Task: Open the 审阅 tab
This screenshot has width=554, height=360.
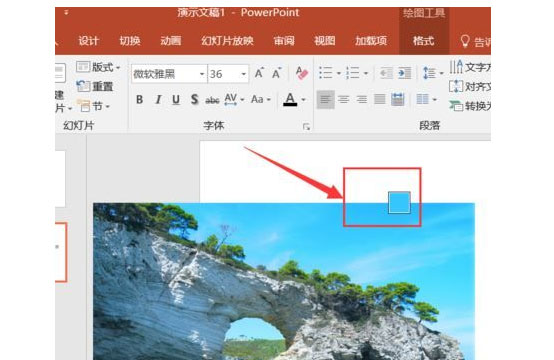Action: tap(284, 41)
